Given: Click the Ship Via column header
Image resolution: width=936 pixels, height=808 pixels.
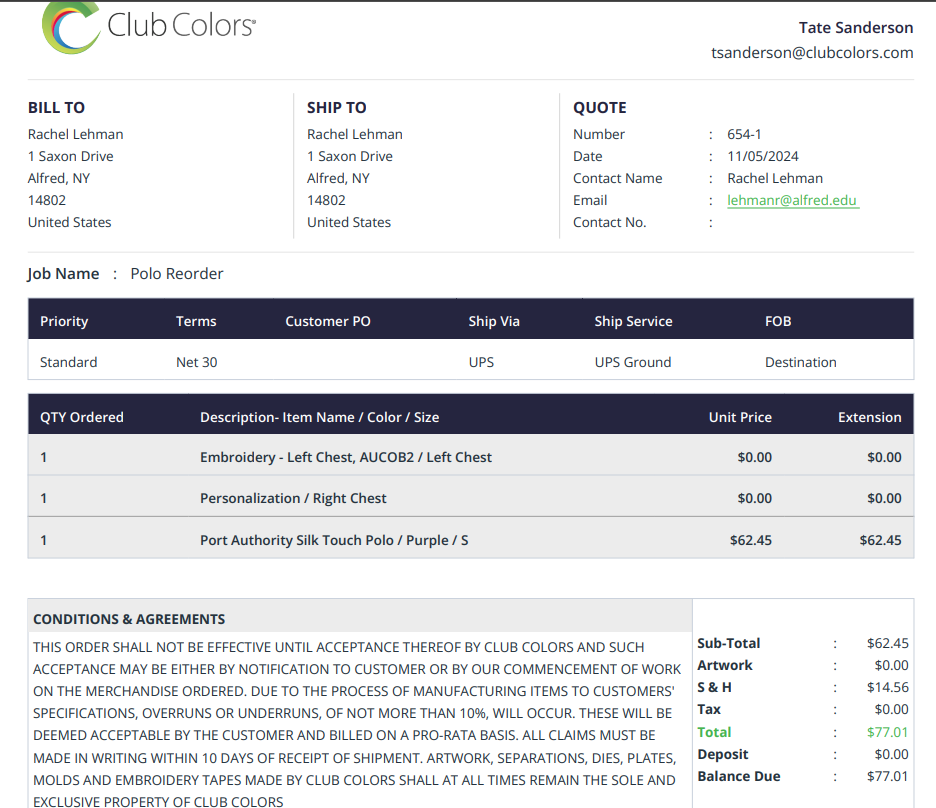Looking at the screenshot, I should (494, 321).
